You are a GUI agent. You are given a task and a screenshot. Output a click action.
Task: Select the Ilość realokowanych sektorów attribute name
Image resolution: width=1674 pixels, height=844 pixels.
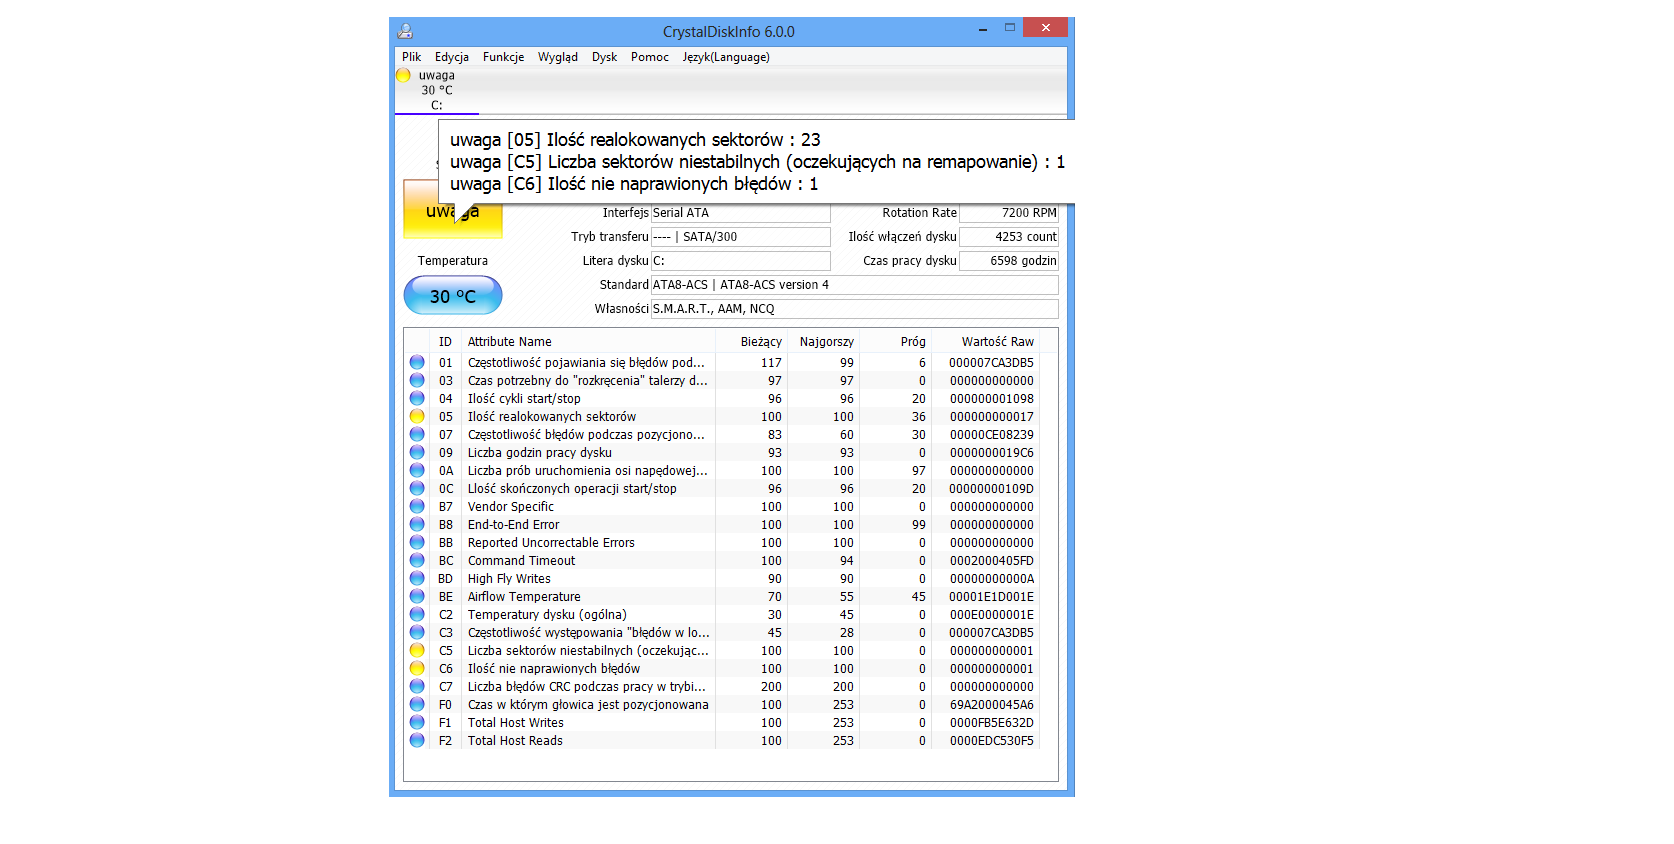coord(552,417)
